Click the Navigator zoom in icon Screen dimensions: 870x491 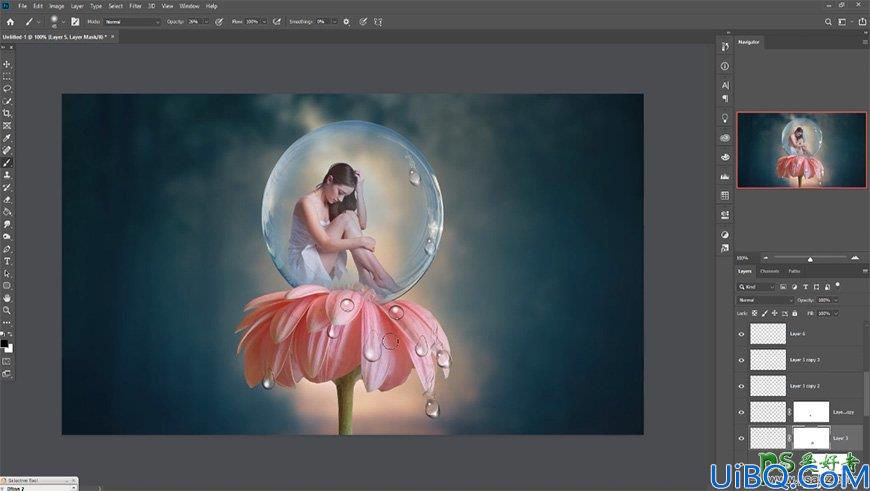pos(855,258)
